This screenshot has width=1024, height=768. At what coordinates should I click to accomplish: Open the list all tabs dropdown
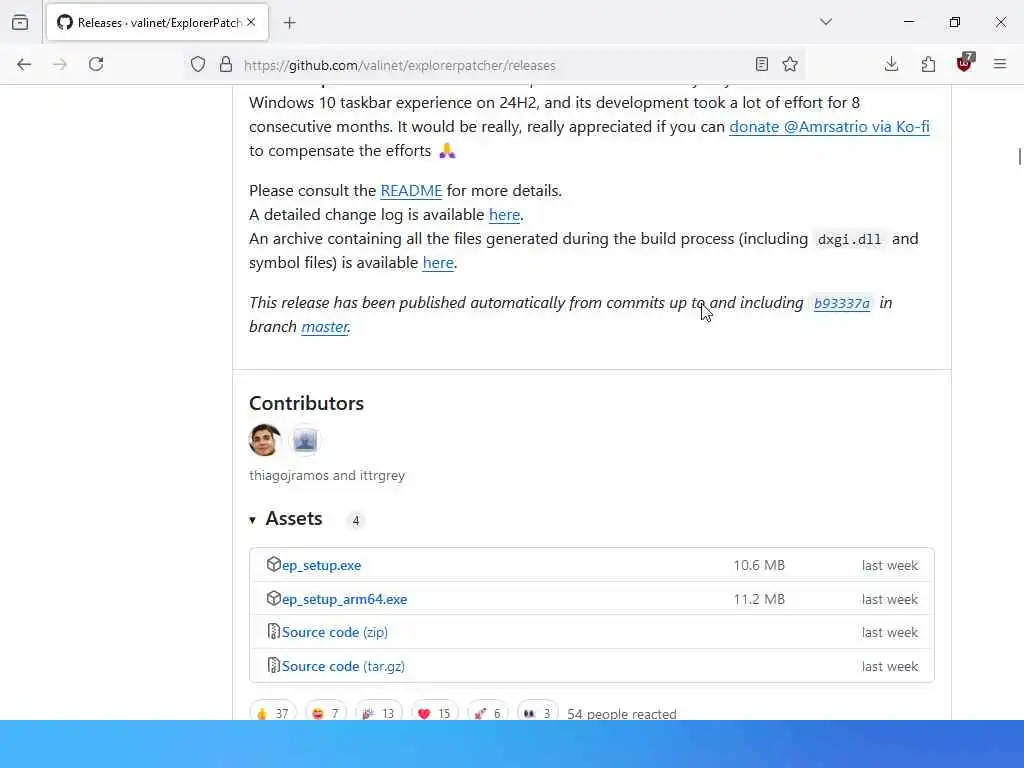[825, 22]
